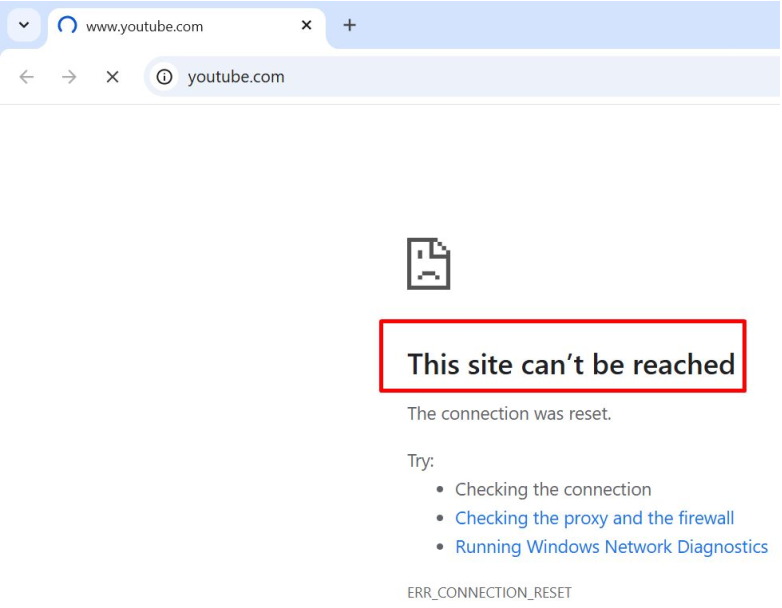
Task: Click the "Checking the connection" suggestion
Action: [x=553, y=489]
